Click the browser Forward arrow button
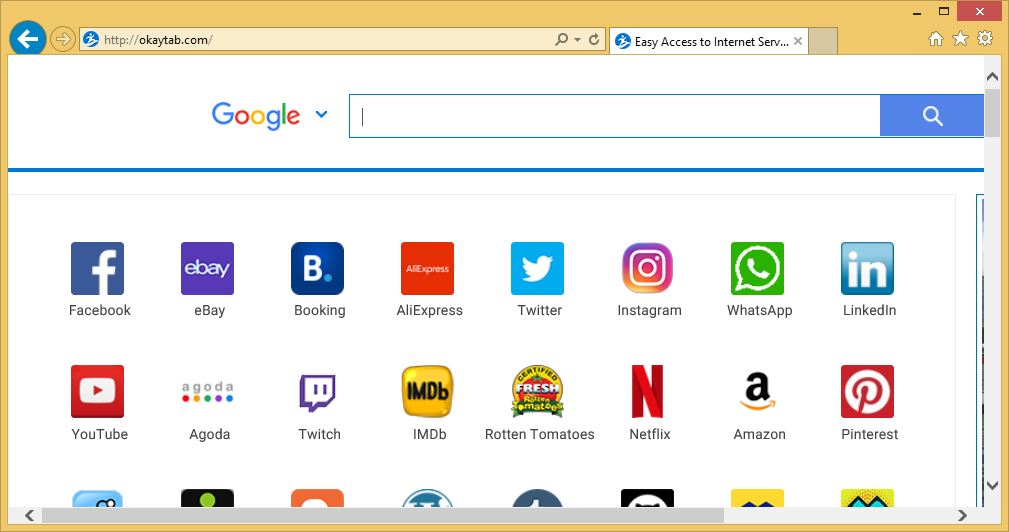 (x=62, y=40)
